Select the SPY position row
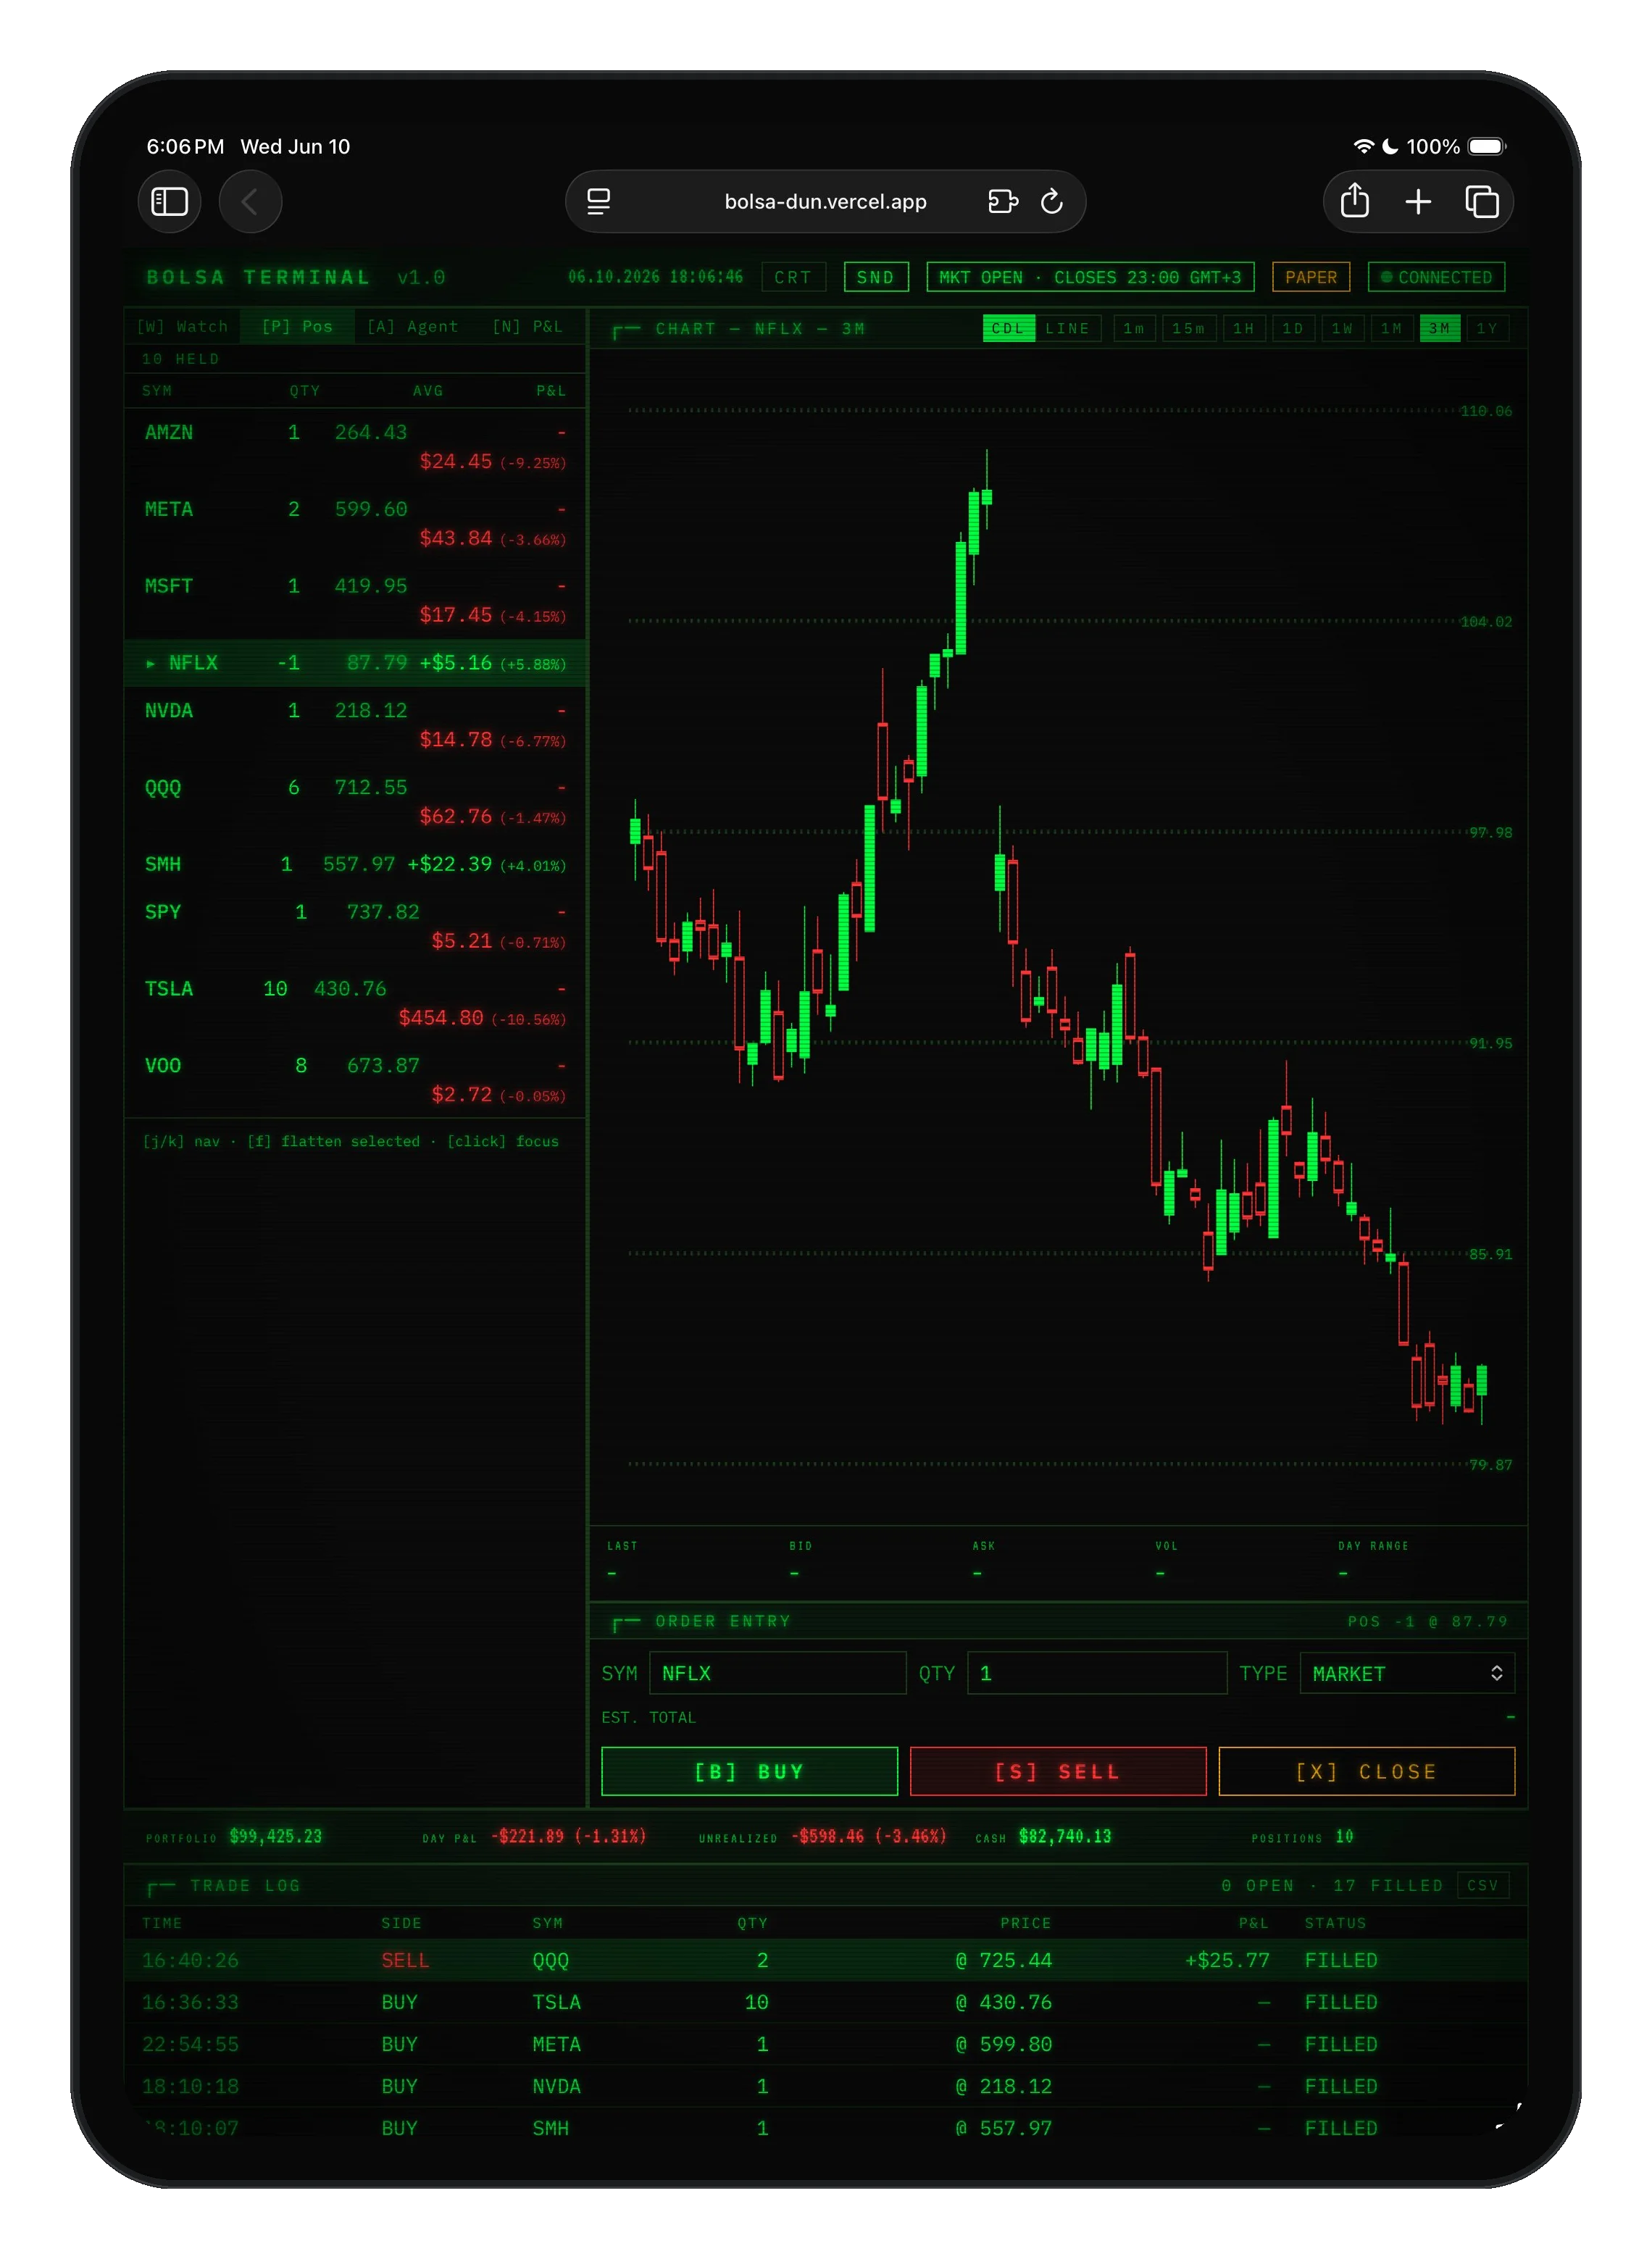Image resolution: width=1652 pixels, height=2259 pixels. coord(355,926)
